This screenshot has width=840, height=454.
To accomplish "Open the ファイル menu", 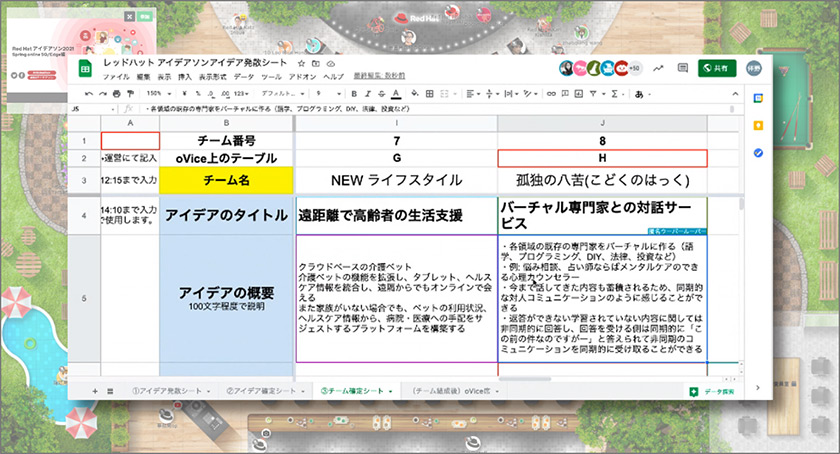I will click(x=116, y=77).
